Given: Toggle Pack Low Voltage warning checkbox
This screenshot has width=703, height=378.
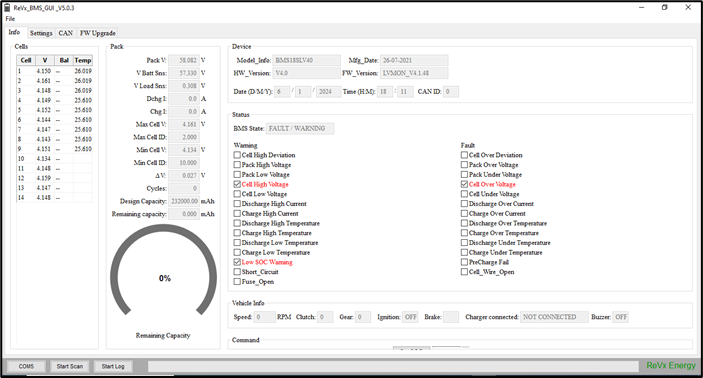Looking at the screenshot, I should tap(237, 174).
